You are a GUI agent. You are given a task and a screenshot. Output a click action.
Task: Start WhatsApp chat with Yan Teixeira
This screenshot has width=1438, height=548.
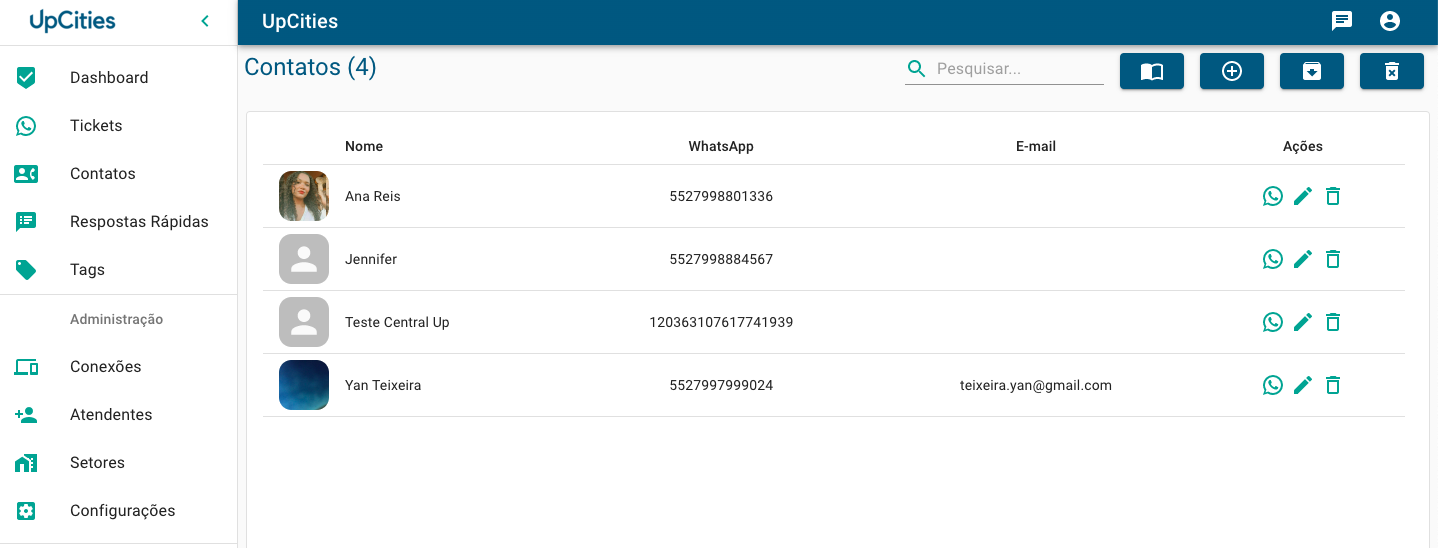point(1273,385)
